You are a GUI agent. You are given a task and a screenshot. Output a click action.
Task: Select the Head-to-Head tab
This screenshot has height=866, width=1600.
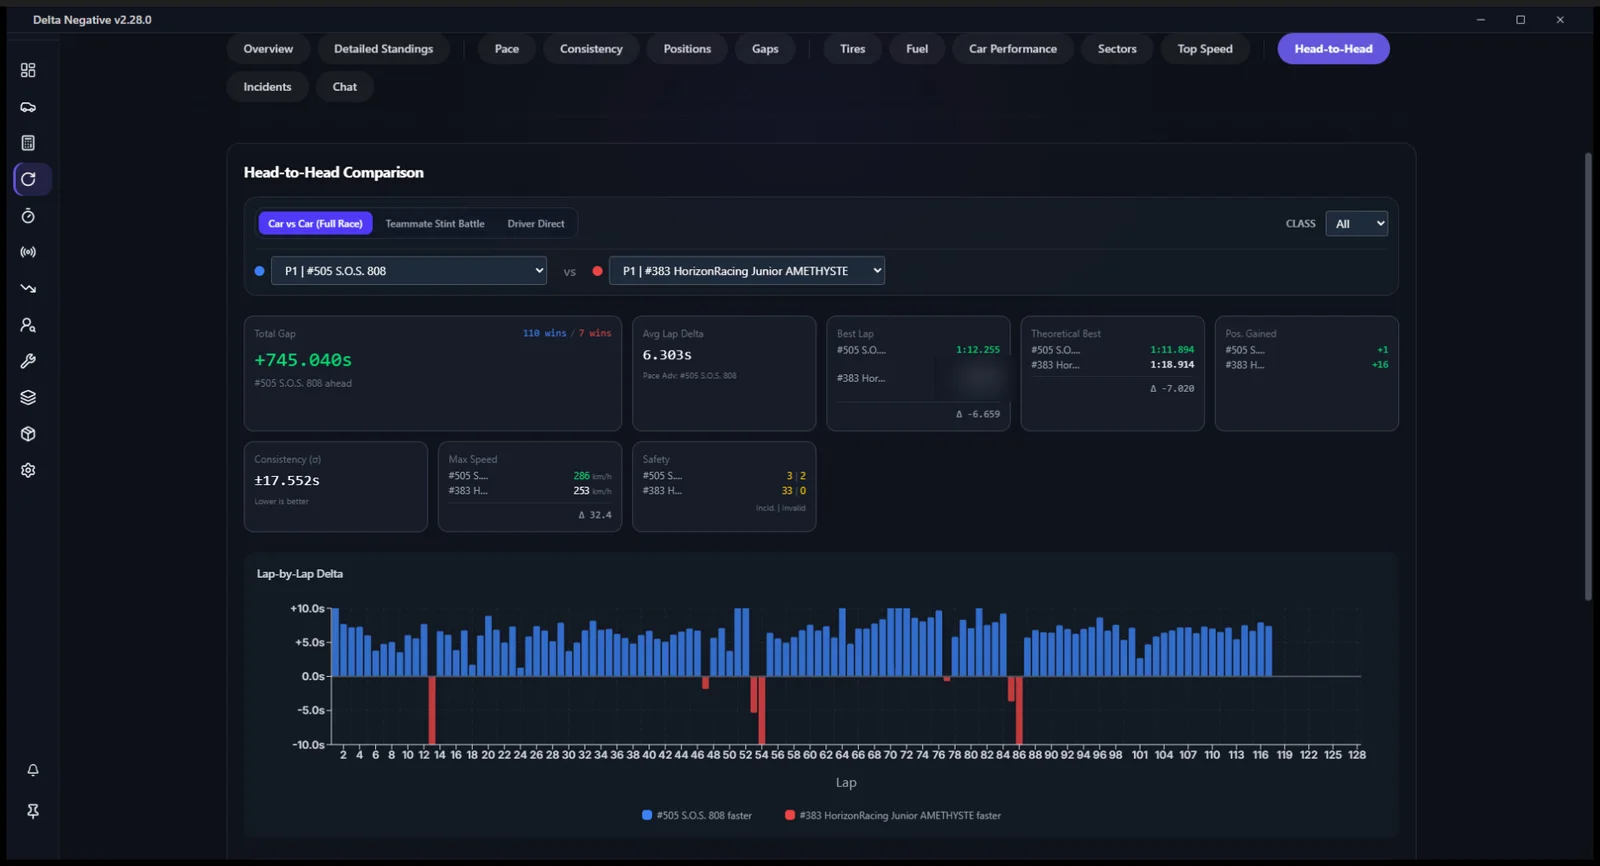(1333, 49)
